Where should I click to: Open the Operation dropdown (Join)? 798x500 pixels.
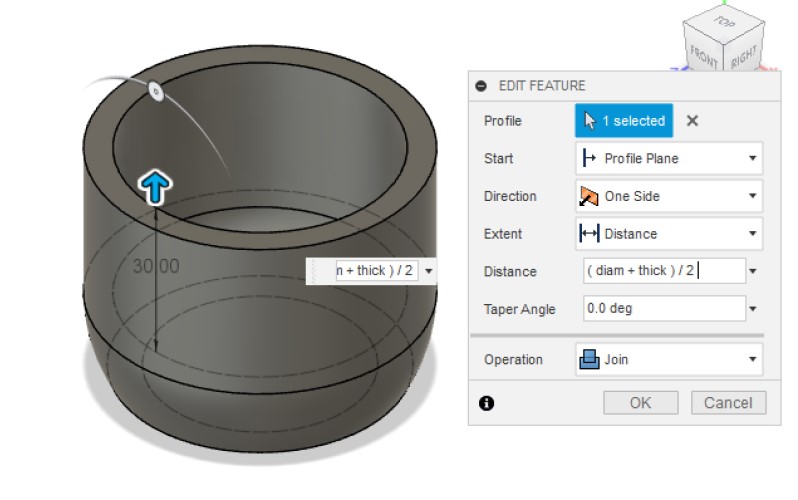(x=669, y=359)
